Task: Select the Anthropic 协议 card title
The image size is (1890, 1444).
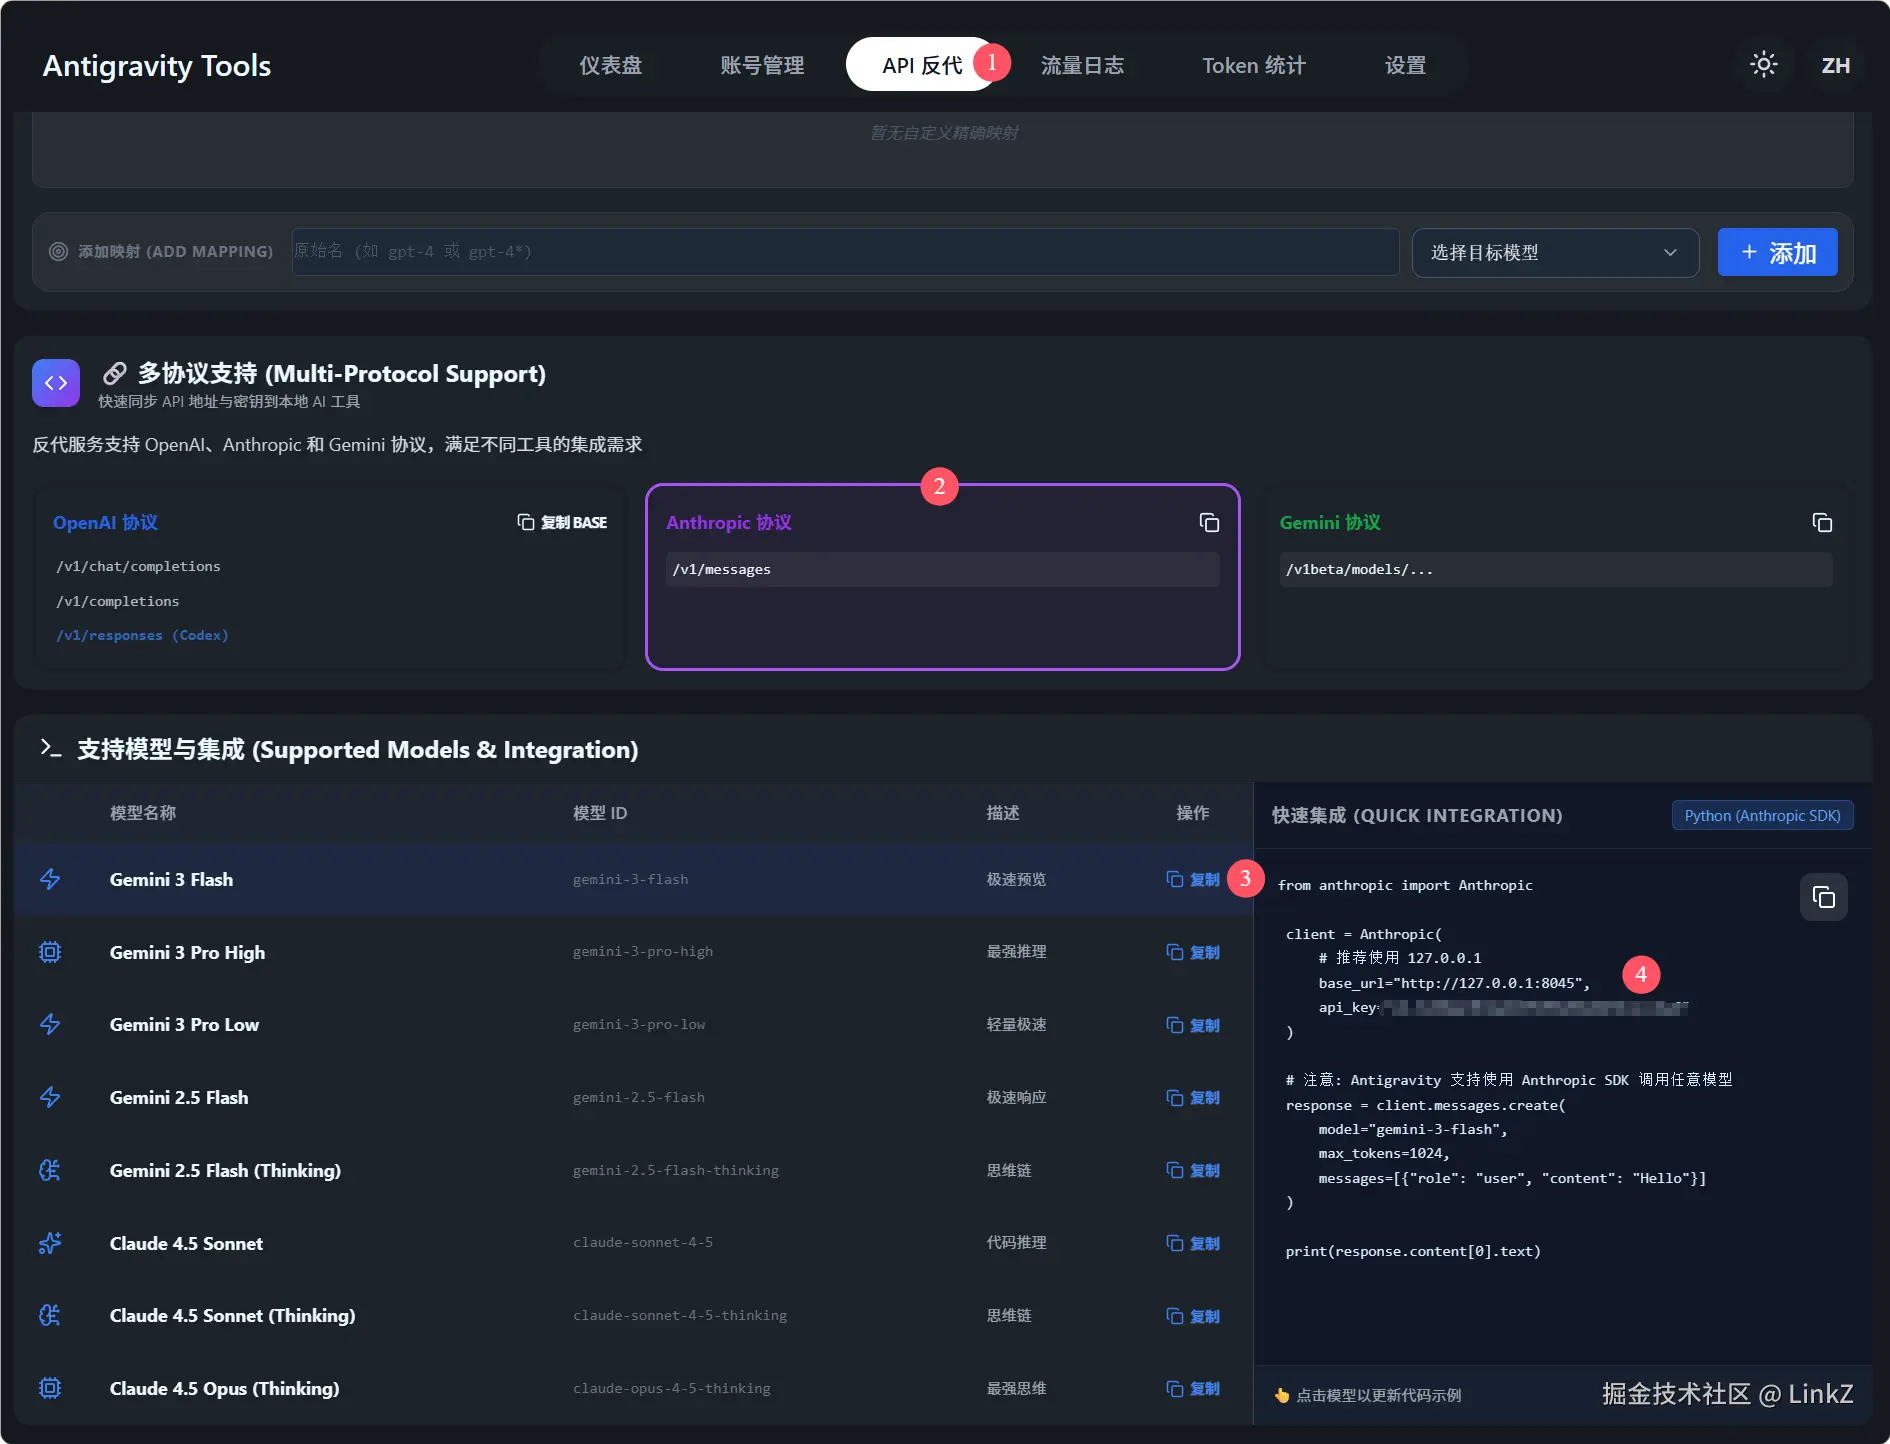Action: tap(729, 522)
